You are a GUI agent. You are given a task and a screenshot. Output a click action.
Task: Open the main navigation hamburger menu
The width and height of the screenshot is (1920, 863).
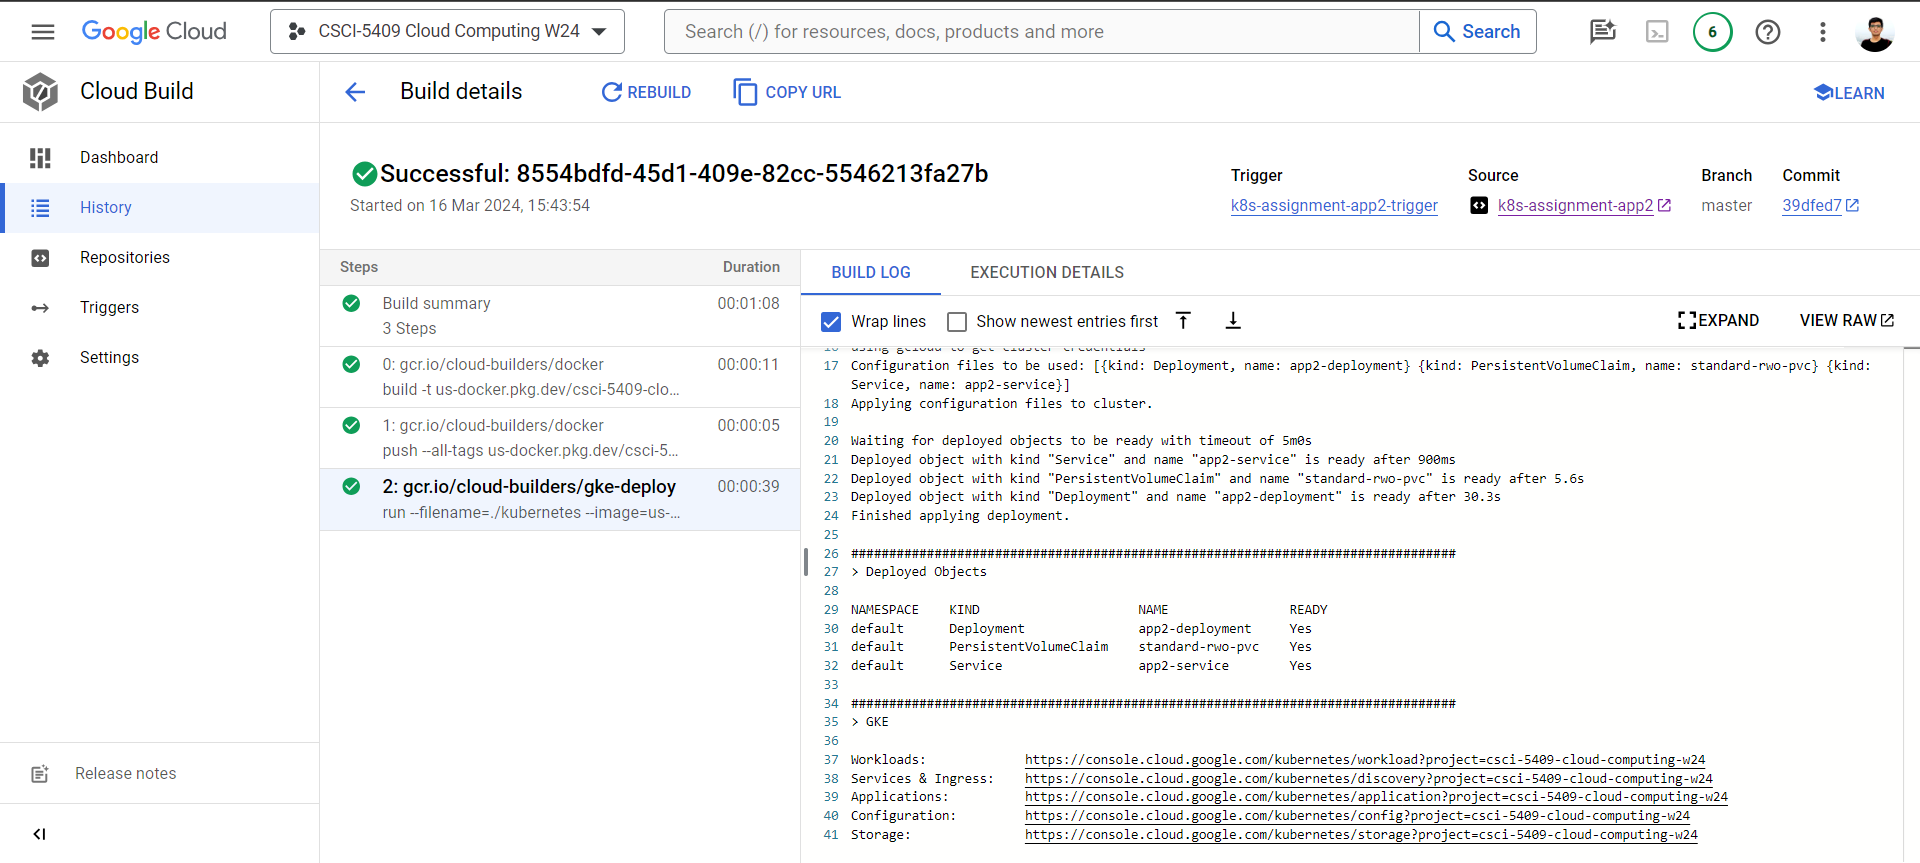coord(43,32)
